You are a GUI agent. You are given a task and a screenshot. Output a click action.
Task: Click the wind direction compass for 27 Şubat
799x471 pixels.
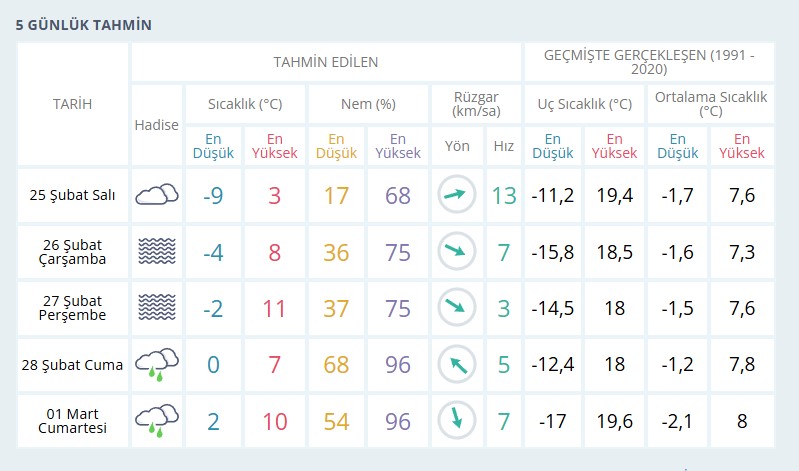tap(457, 307)
